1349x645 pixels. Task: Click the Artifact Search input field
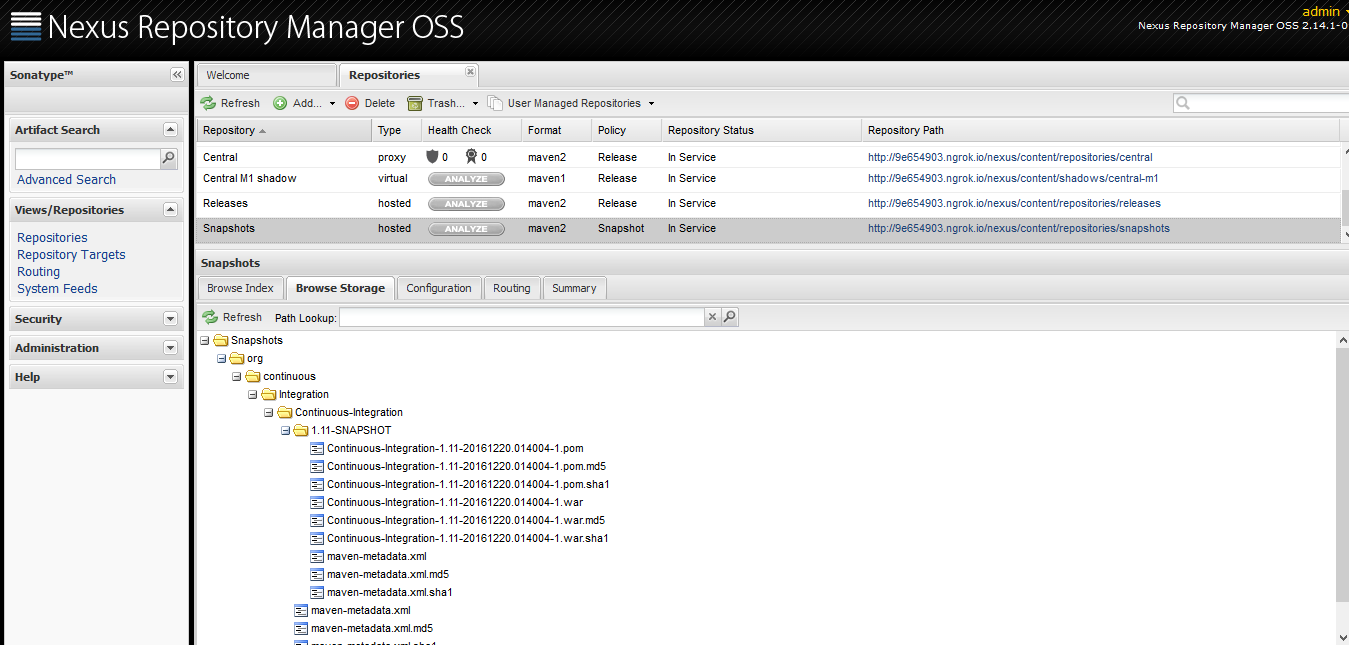[88, 158]
